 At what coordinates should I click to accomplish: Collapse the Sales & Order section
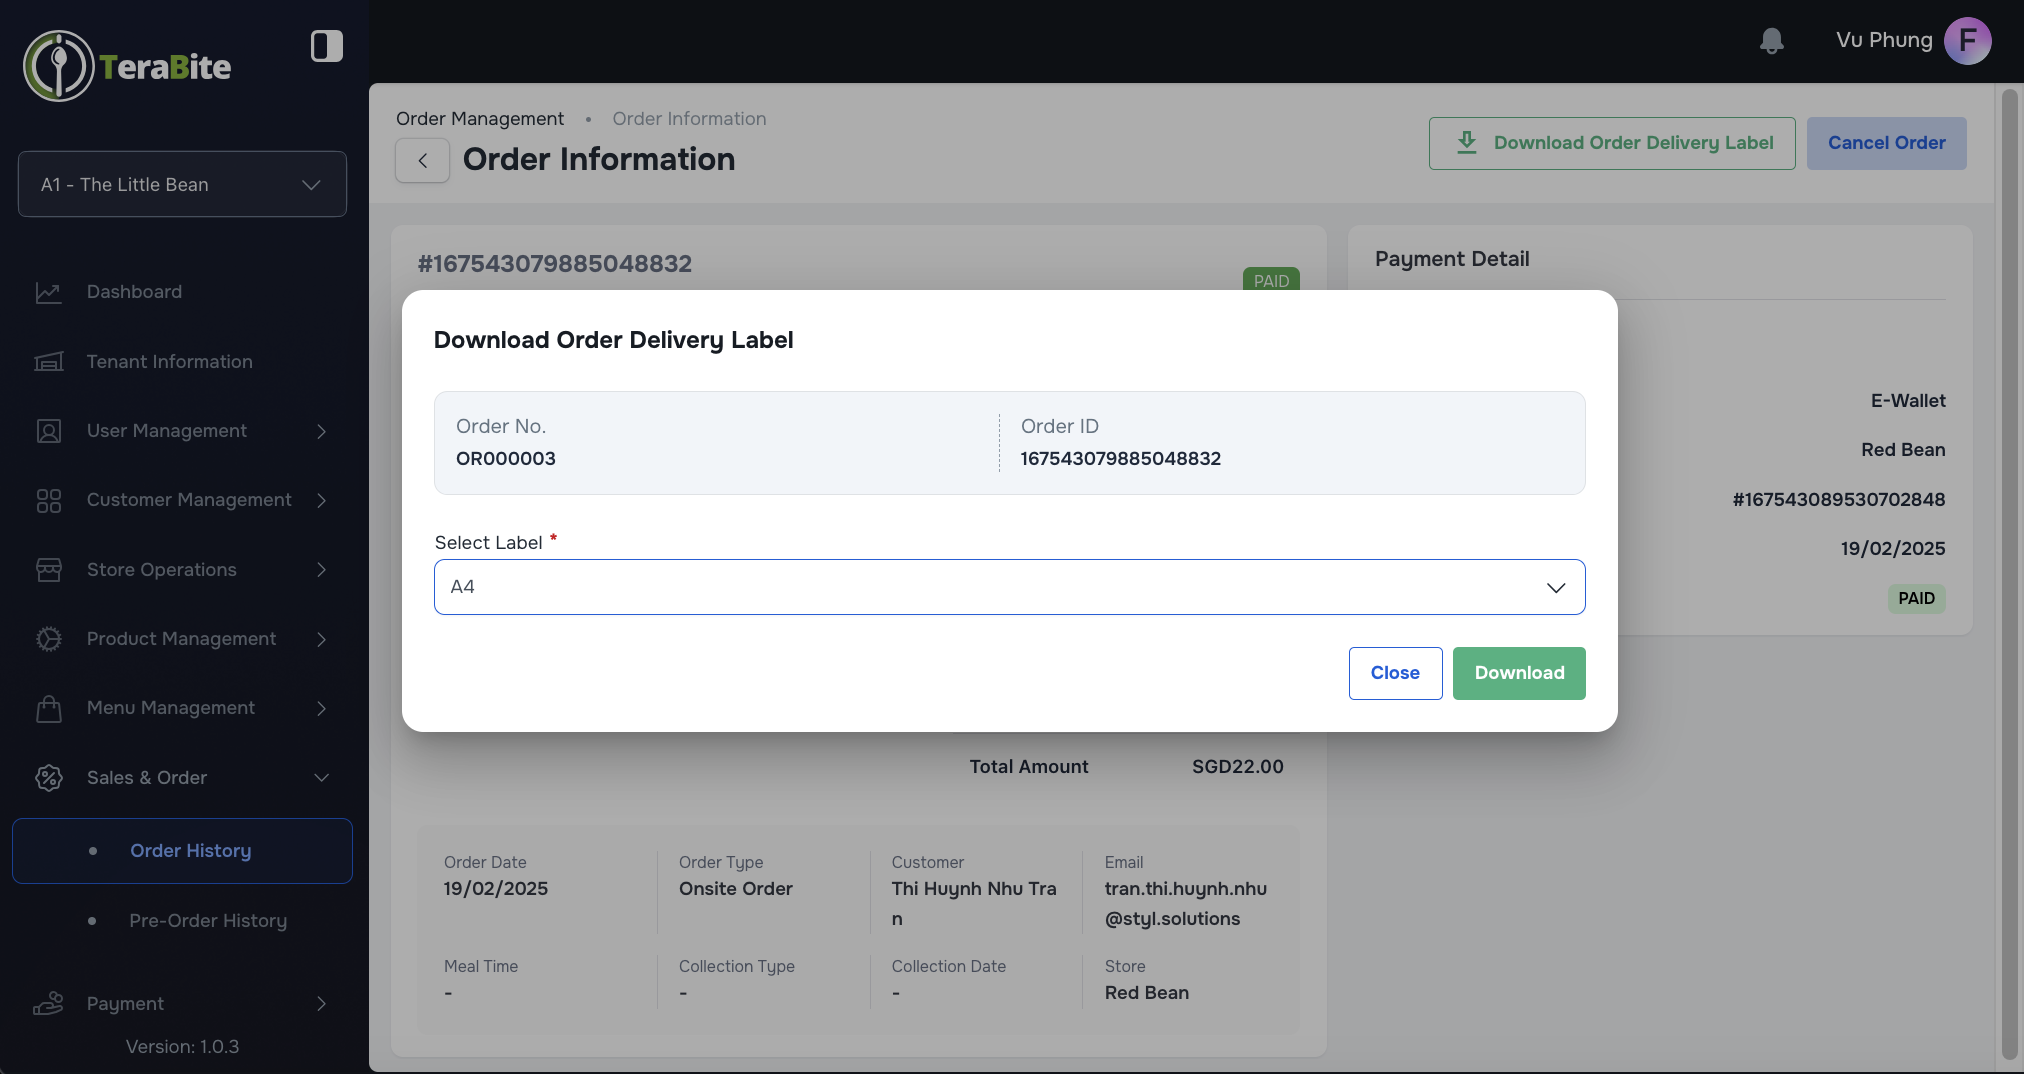(x=321, y=778)
